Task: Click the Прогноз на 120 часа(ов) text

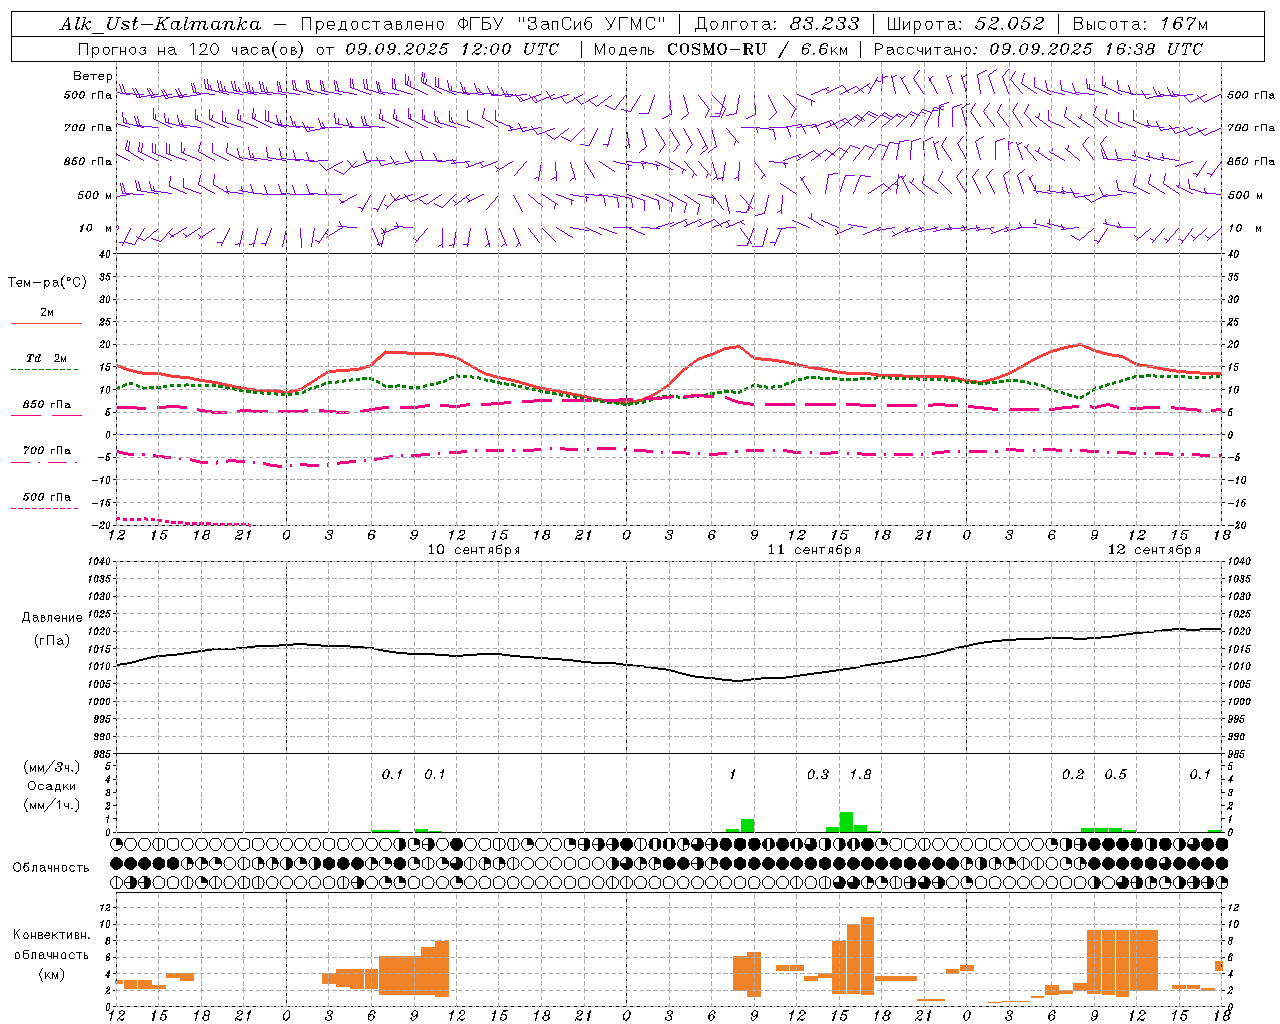Action: 192,49
